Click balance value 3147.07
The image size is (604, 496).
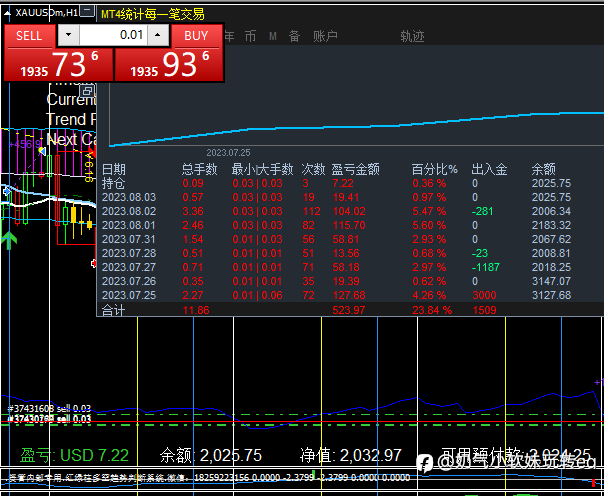coord(551,281)
